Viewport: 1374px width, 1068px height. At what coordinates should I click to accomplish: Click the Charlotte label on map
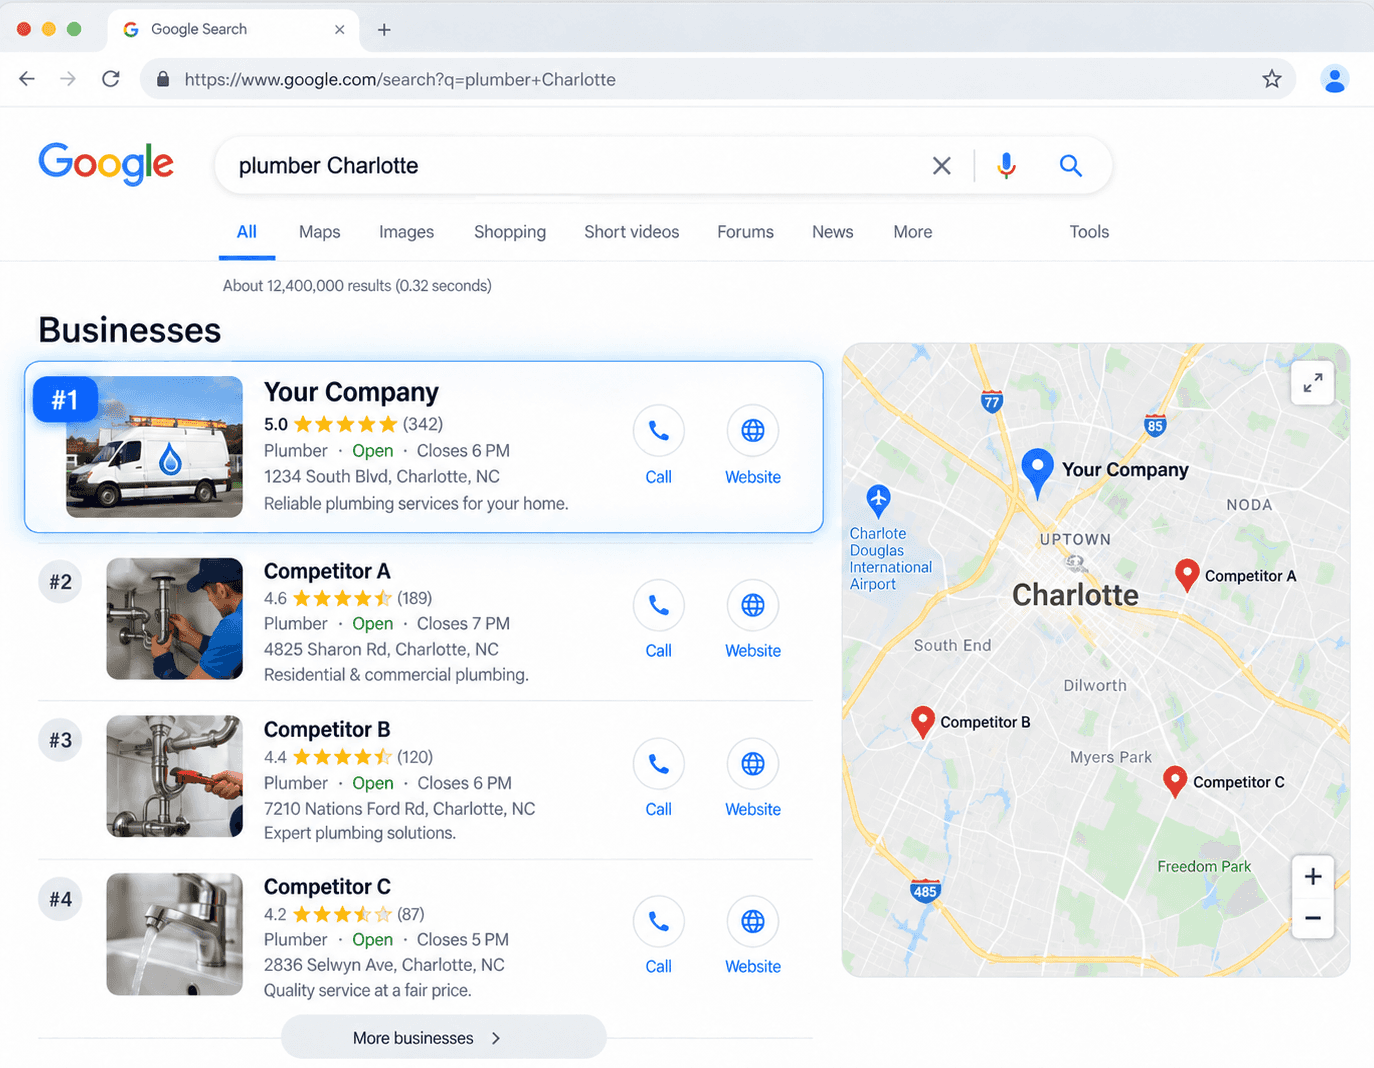tap(1075, 595)
